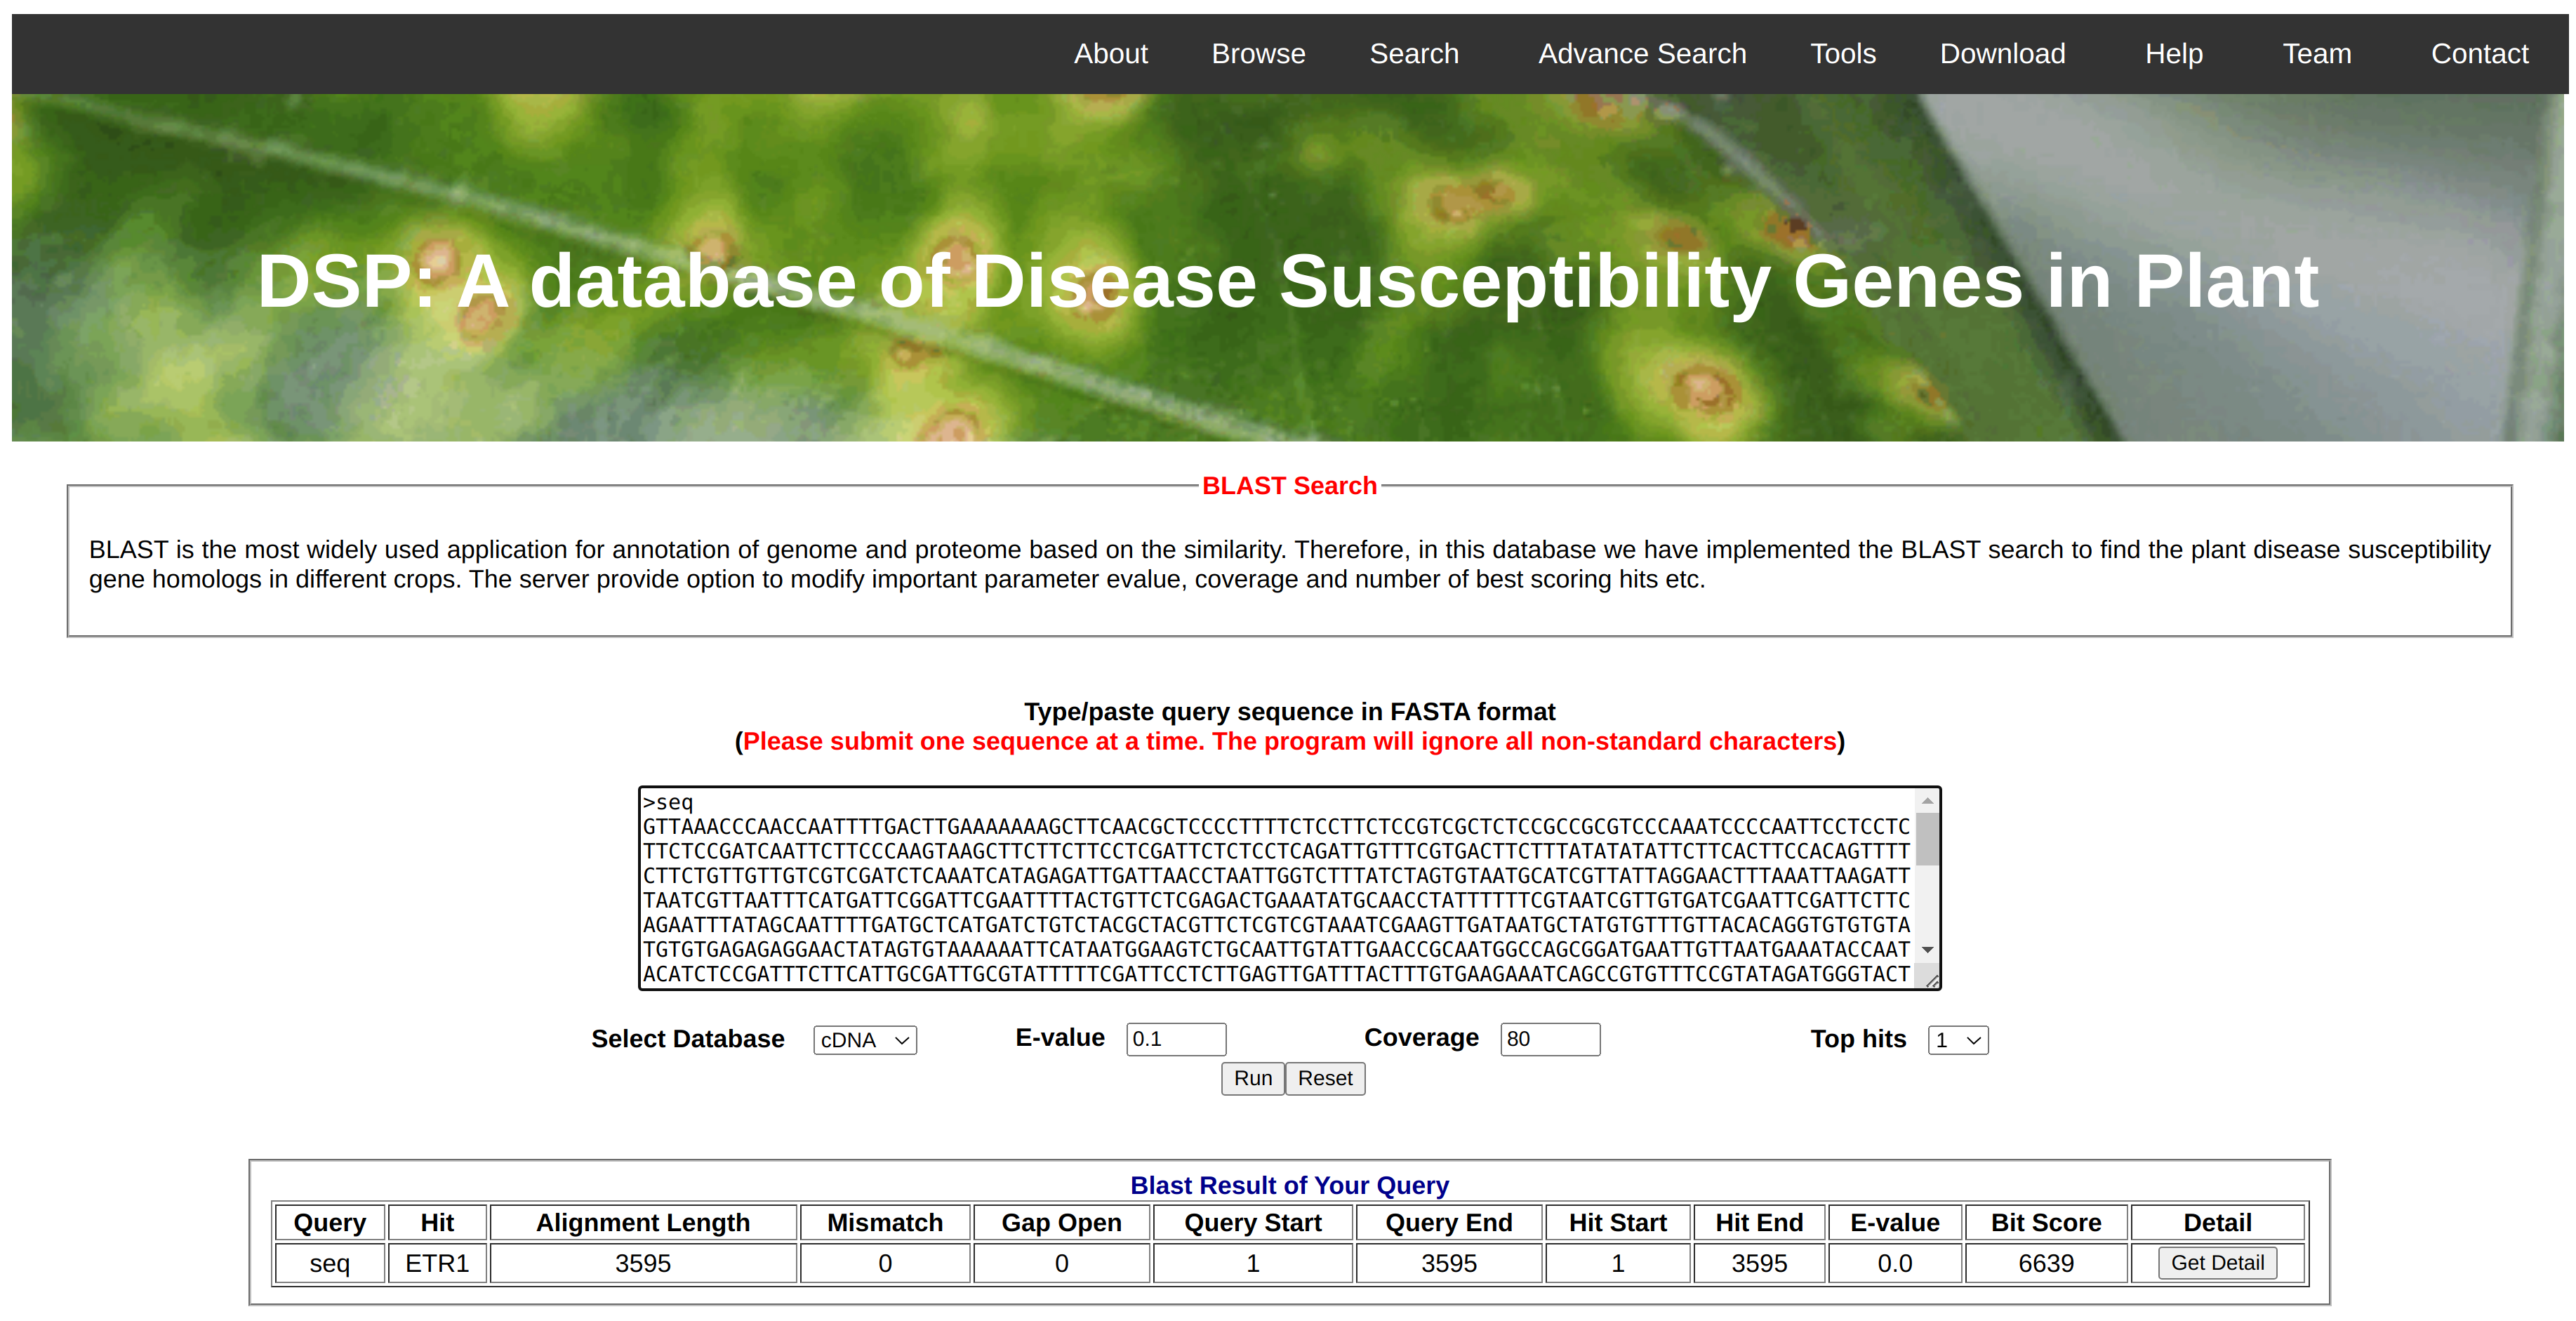Click the Bit Score column header

(x=2045, y=1222)
